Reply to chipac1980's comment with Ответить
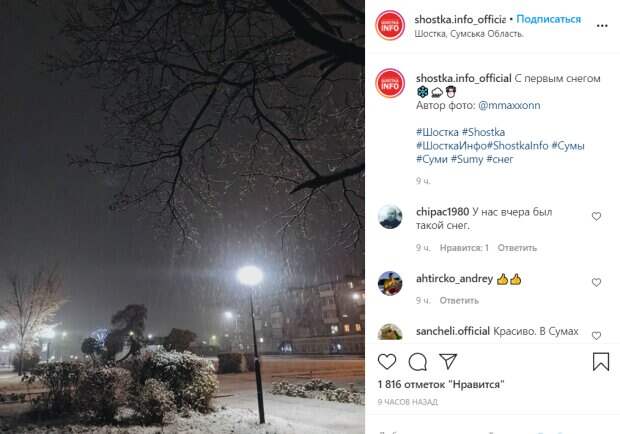620x434 pixels. [517, 248]
